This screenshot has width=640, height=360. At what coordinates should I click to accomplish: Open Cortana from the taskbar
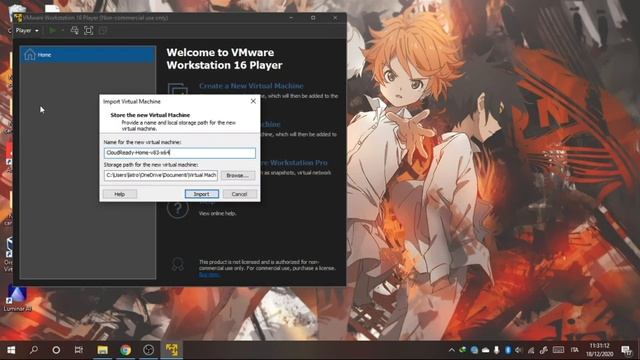point(56,350)
